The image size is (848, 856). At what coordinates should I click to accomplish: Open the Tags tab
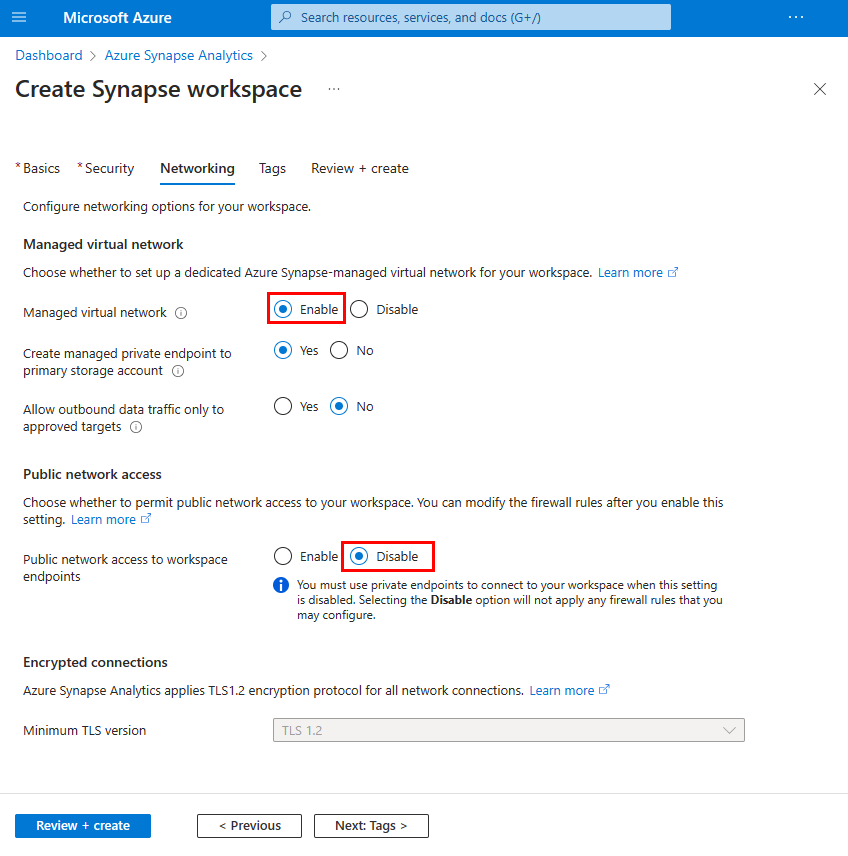coord(272,169)
